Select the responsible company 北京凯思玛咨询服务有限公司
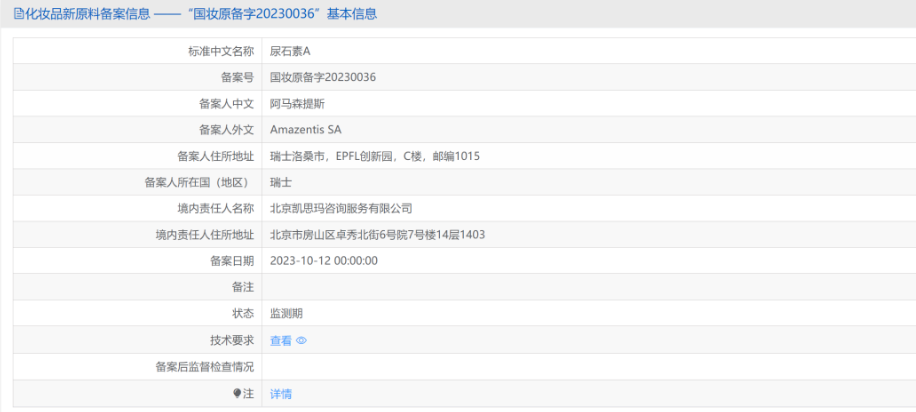916x412 pixels. coord(341,208)
